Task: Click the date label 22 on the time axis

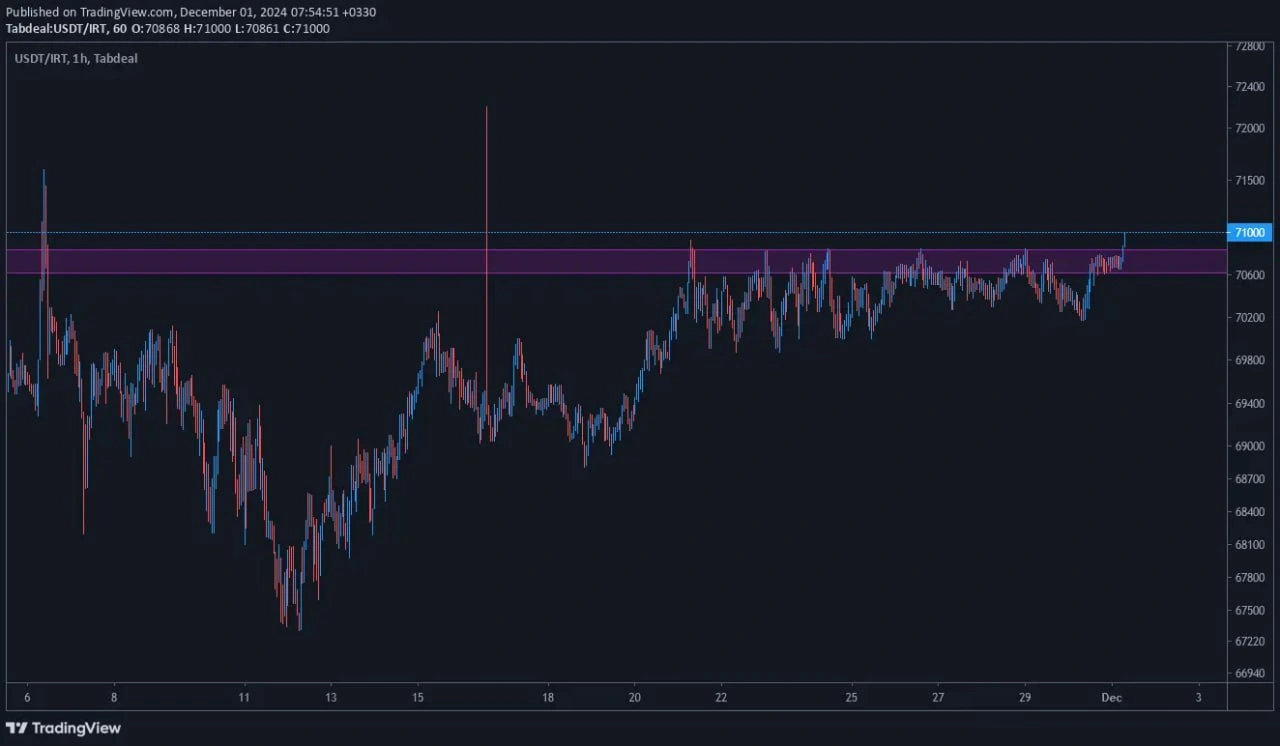Action: tap(721, 697)
